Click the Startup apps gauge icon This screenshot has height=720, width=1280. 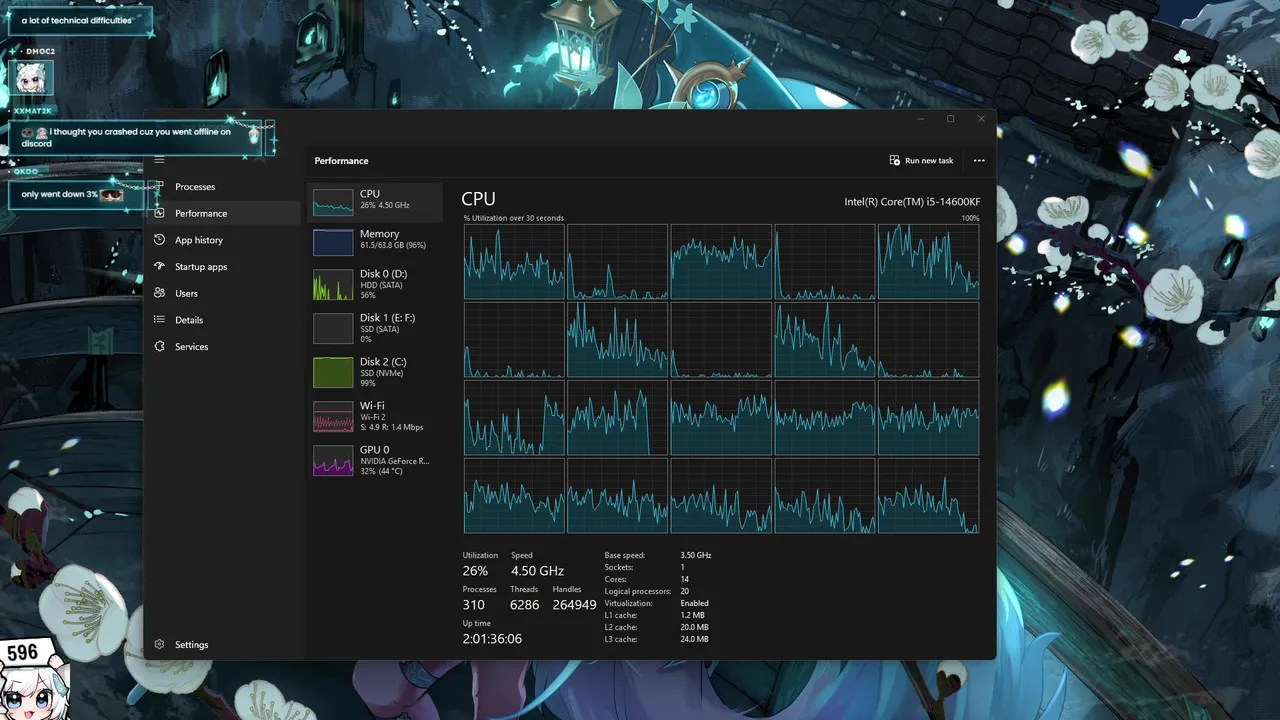159,266
